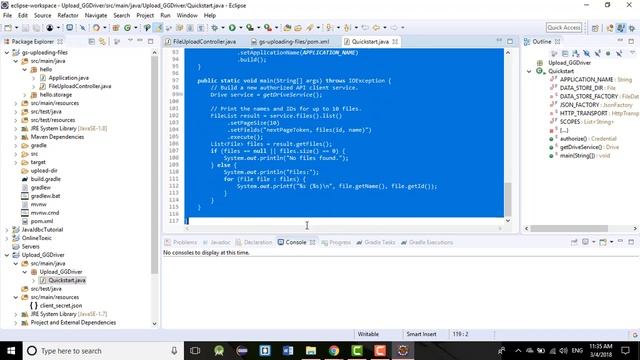Select Application.java in Package Explorer

[x=69, y=78]
